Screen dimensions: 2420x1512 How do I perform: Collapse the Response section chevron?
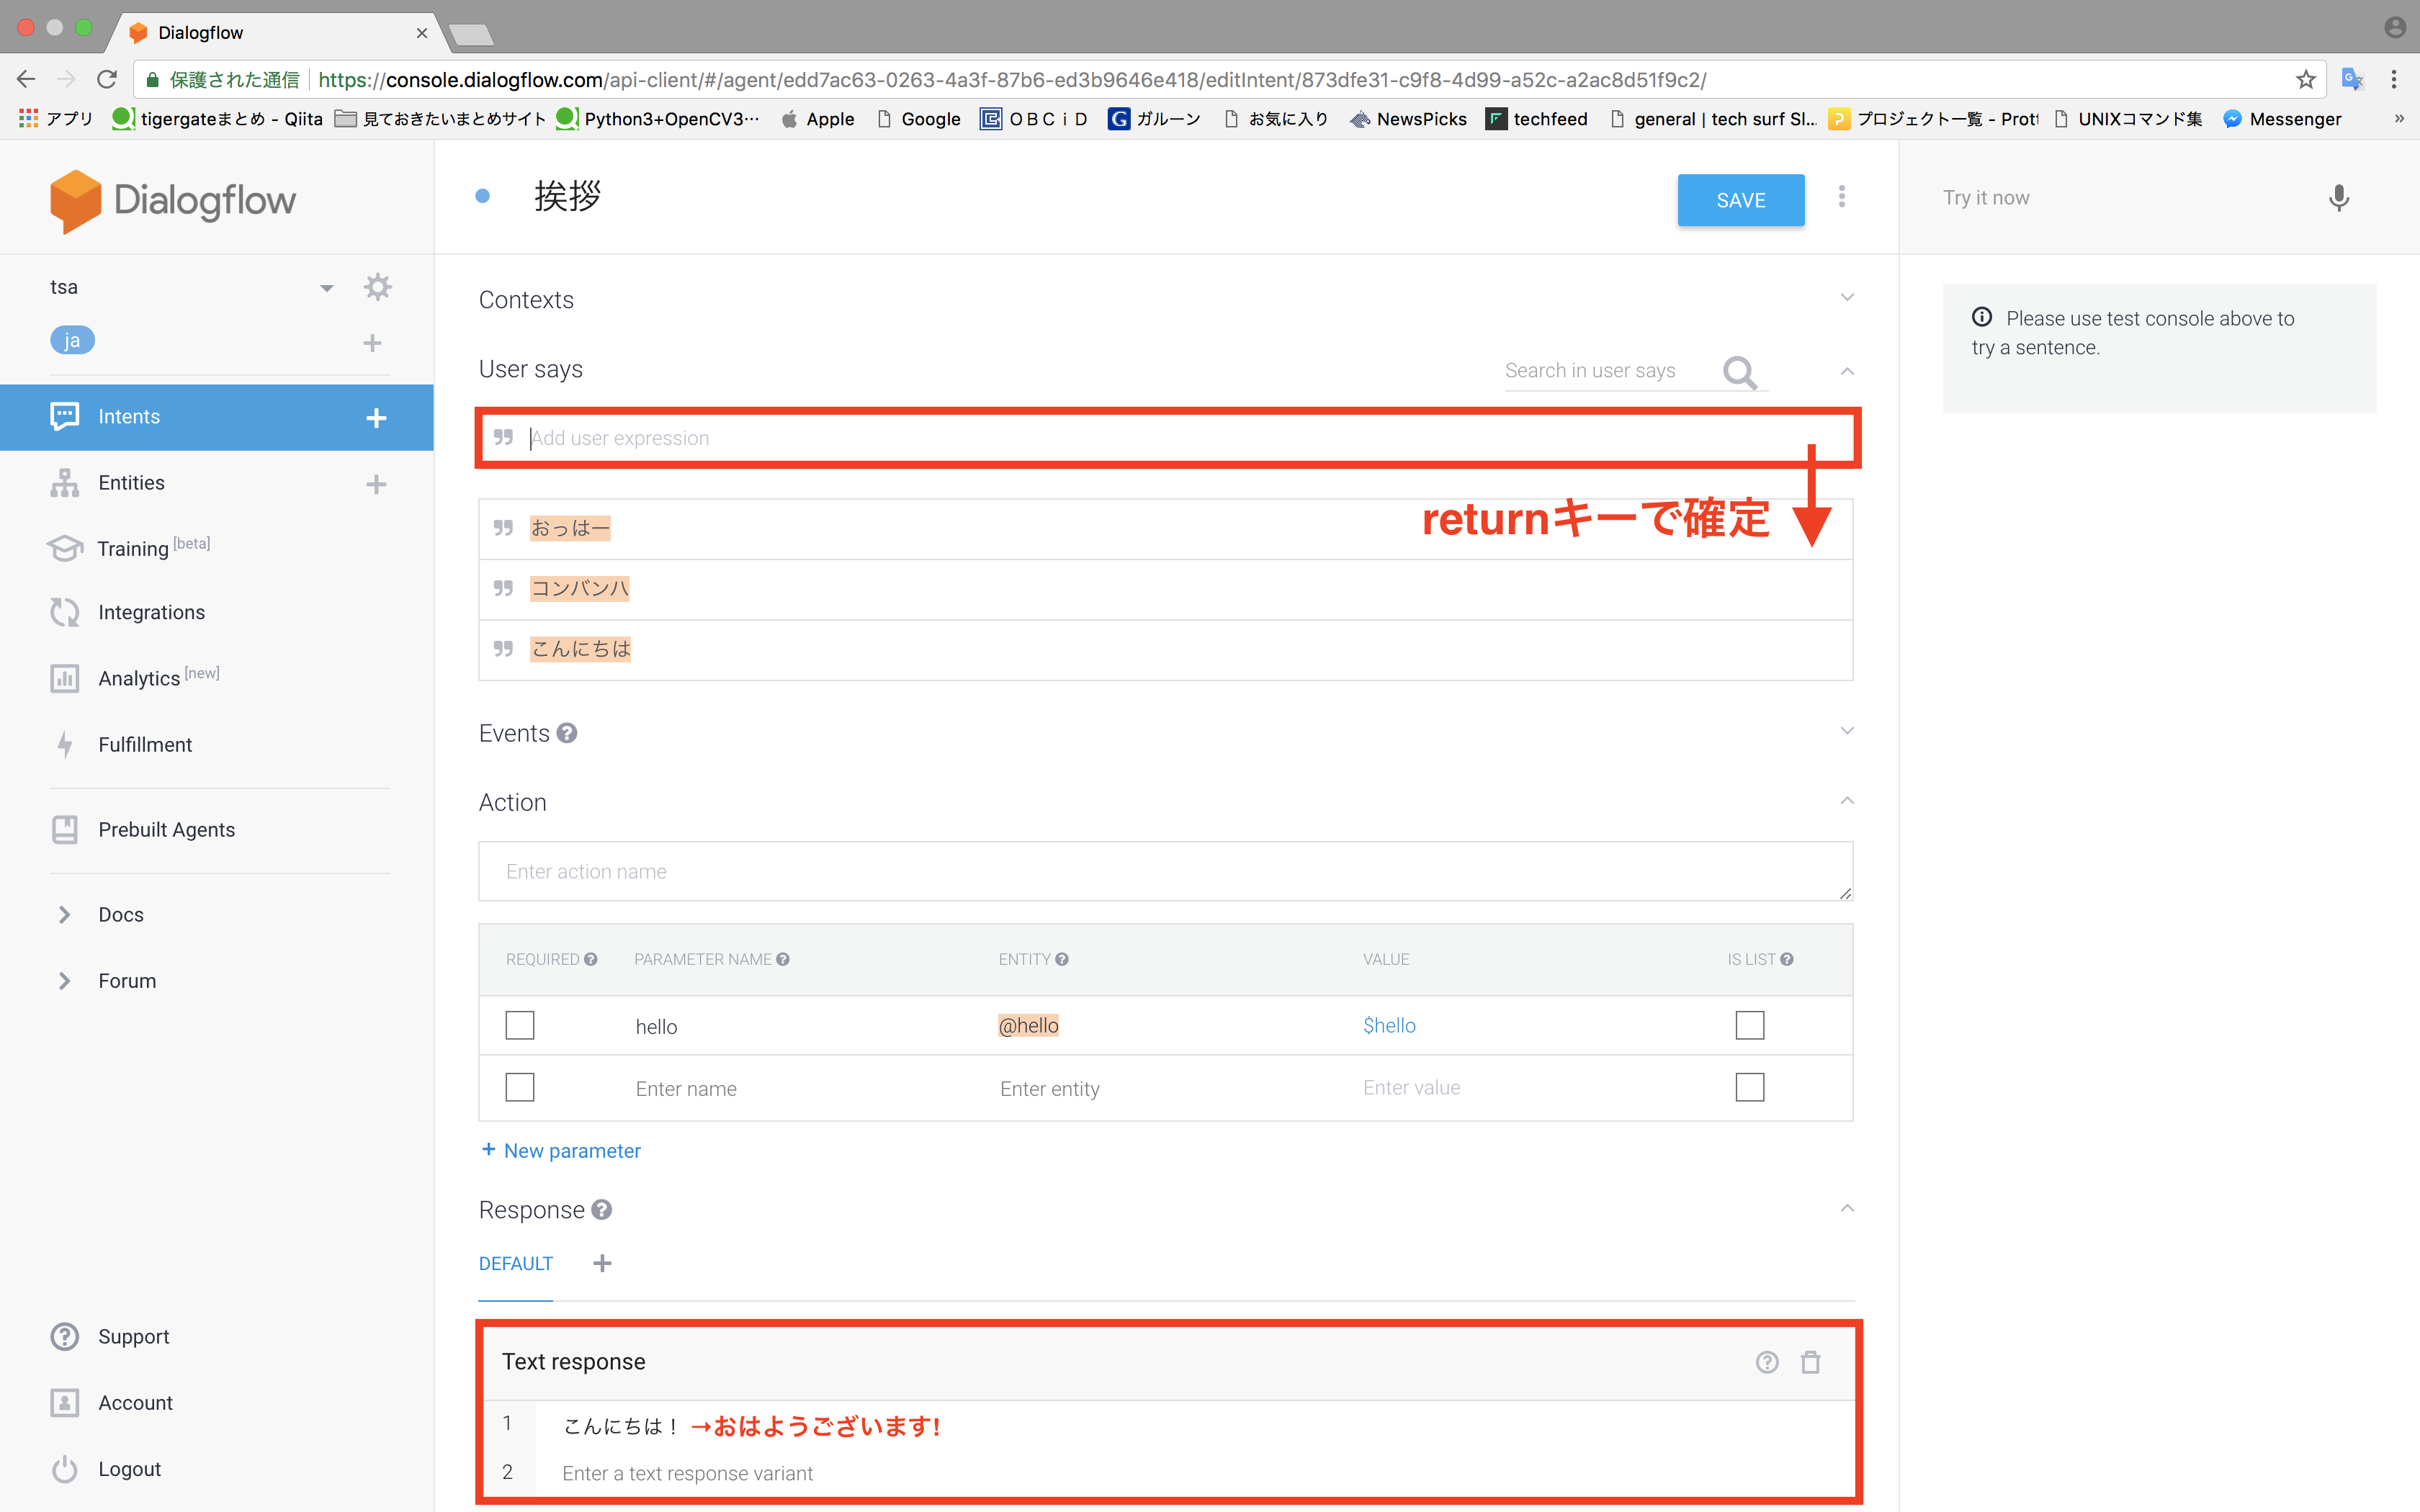(x=1847, y=1209)
